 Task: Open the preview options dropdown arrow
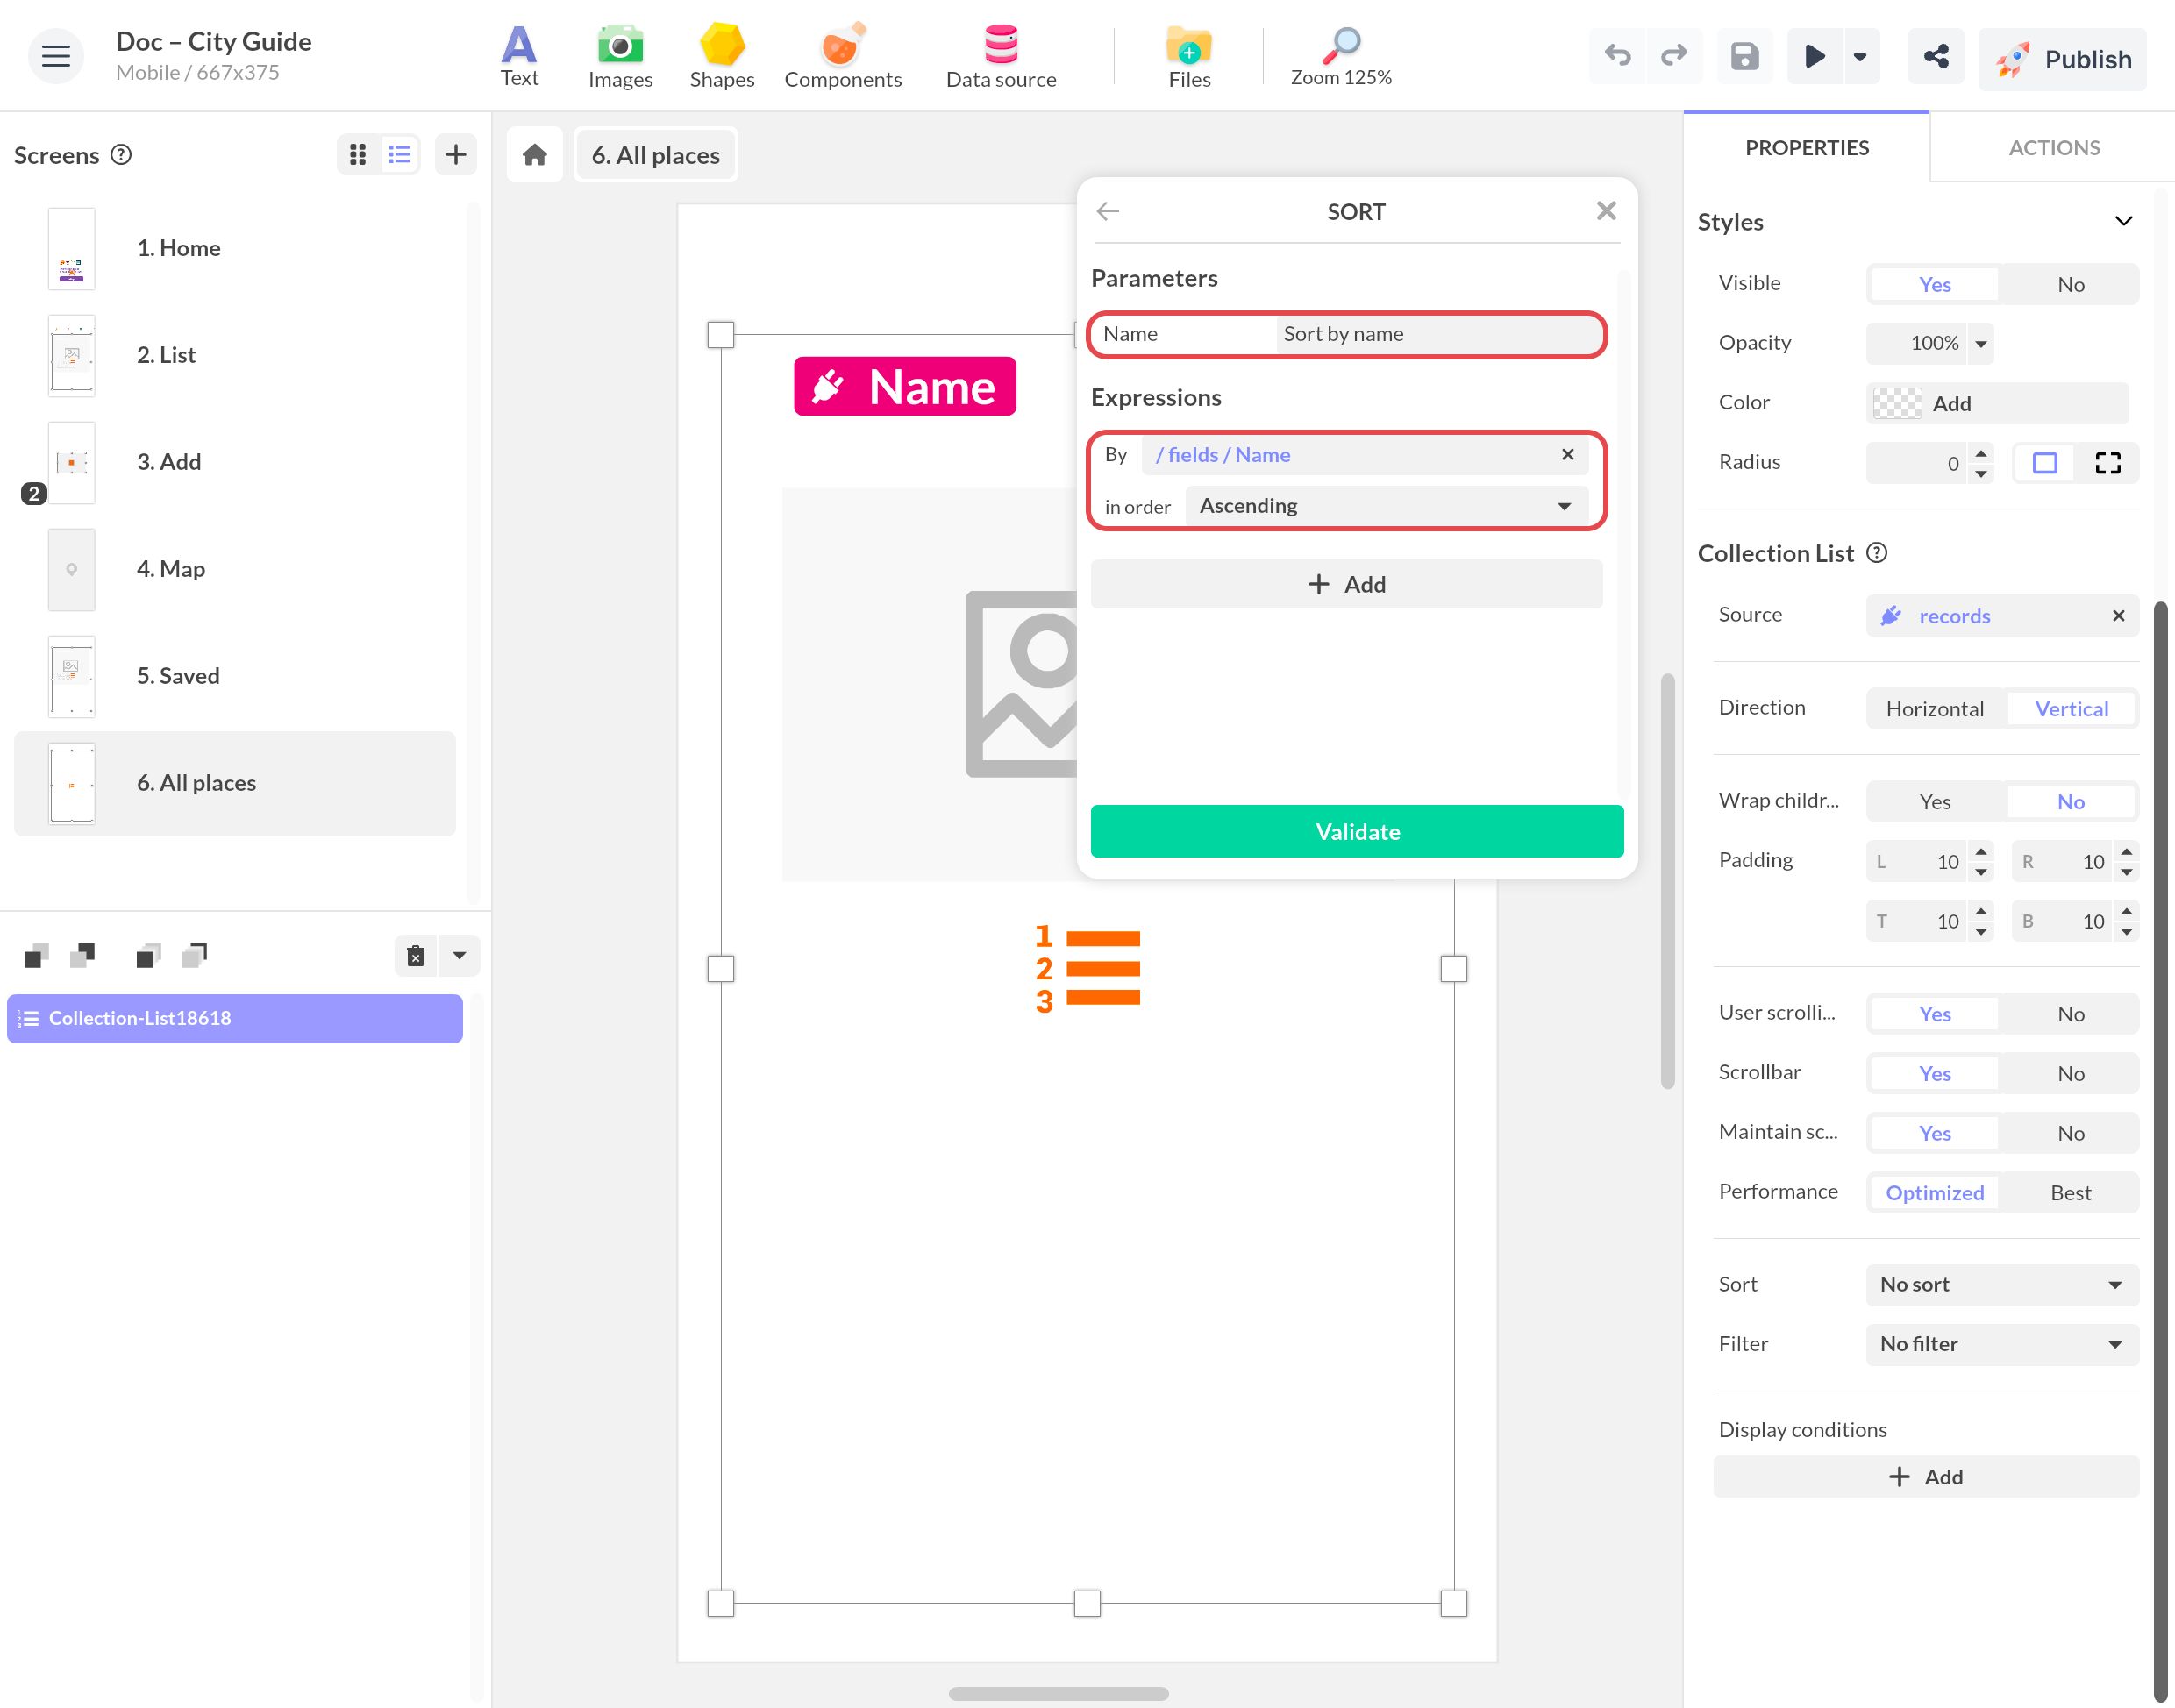tap(1860, 56)
